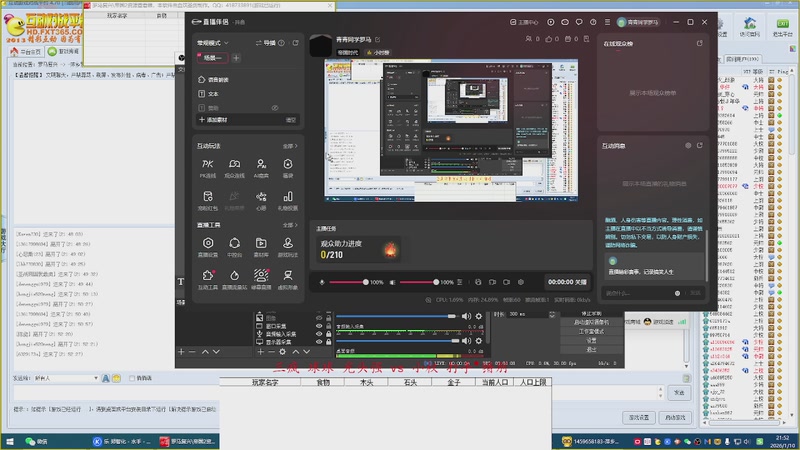Mute the speaker in live companion
This screenshot has width=800, height=450.
[392, 282]
